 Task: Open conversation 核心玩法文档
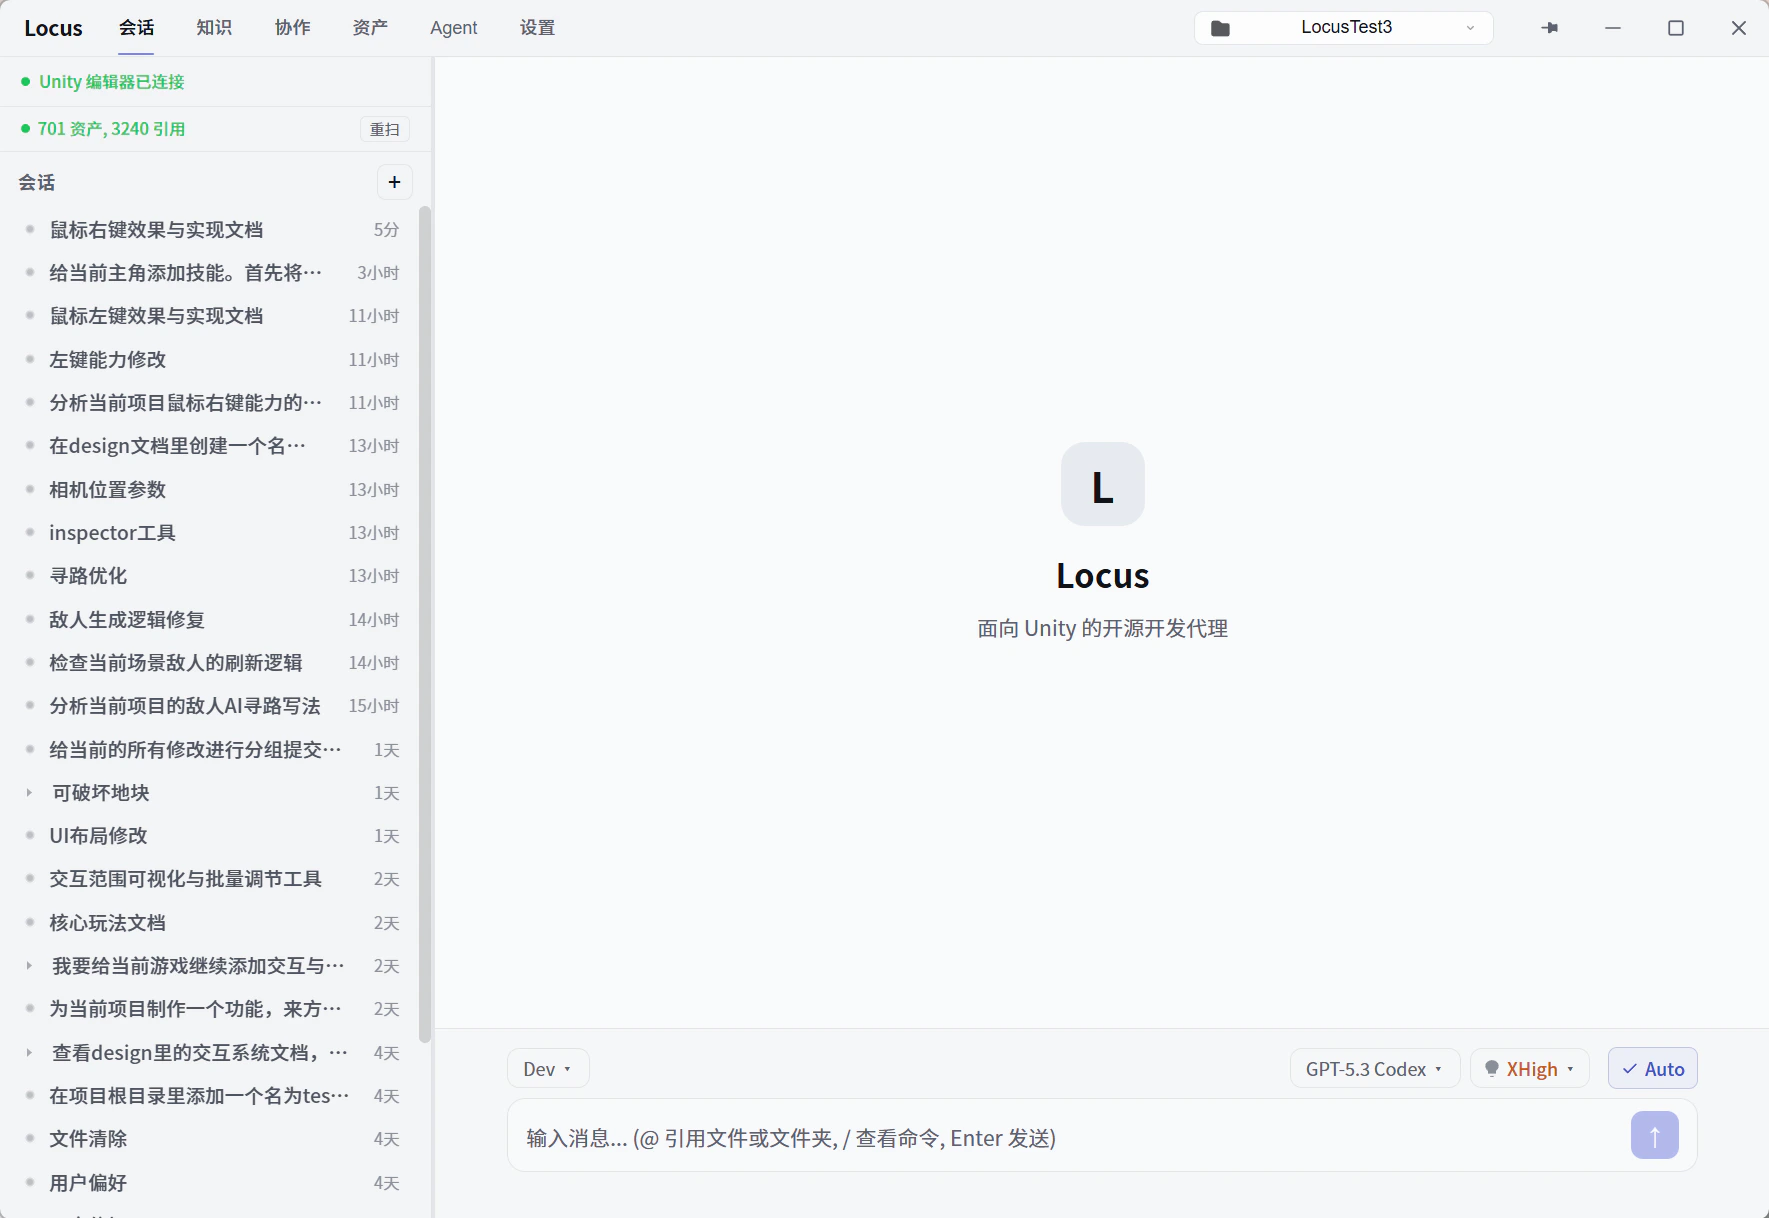point(212,923)
